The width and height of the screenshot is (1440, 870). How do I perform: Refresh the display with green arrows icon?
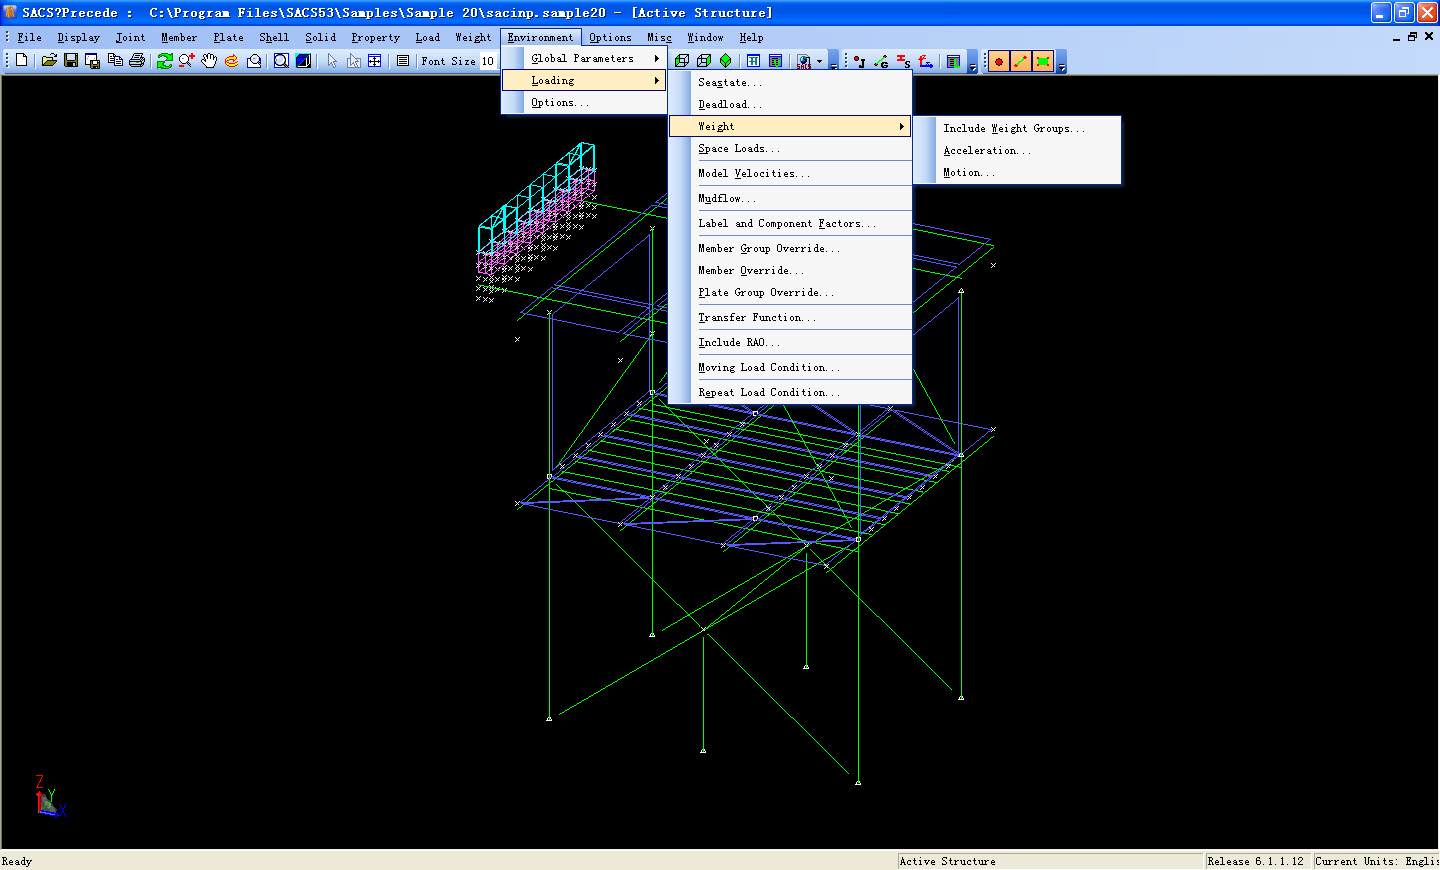coord(165,61)
